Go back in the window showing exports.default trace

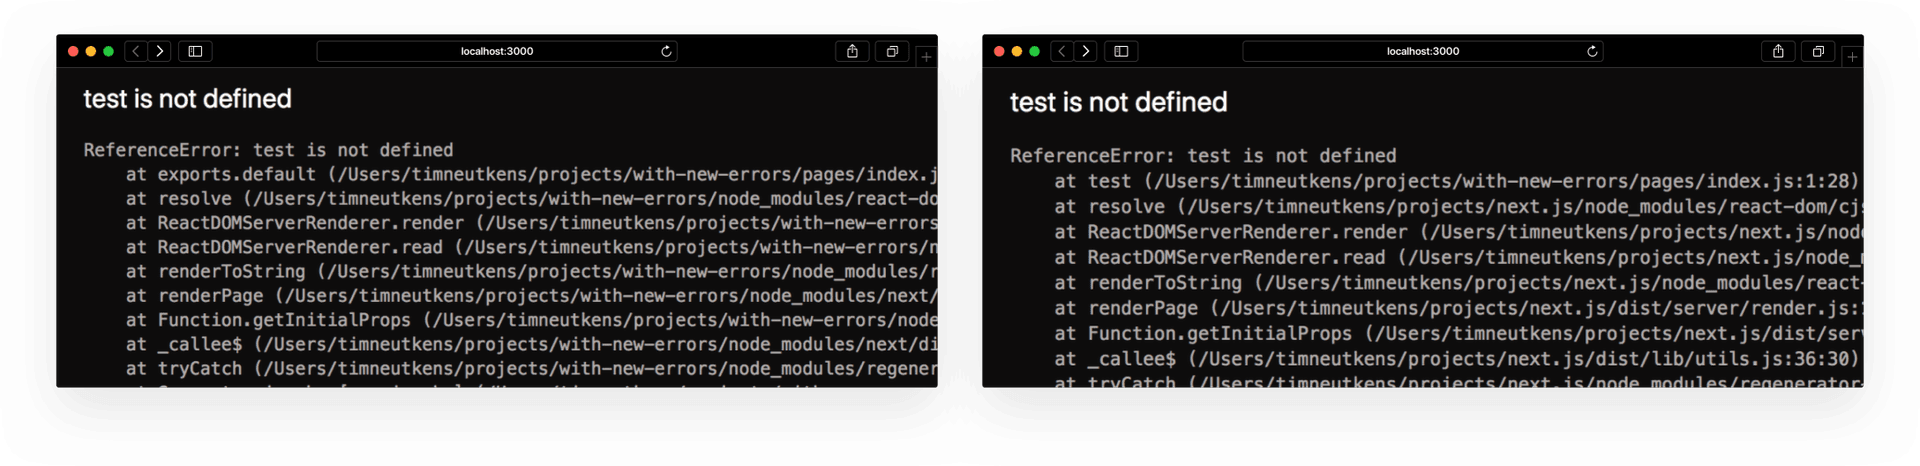tap(136, 51)
